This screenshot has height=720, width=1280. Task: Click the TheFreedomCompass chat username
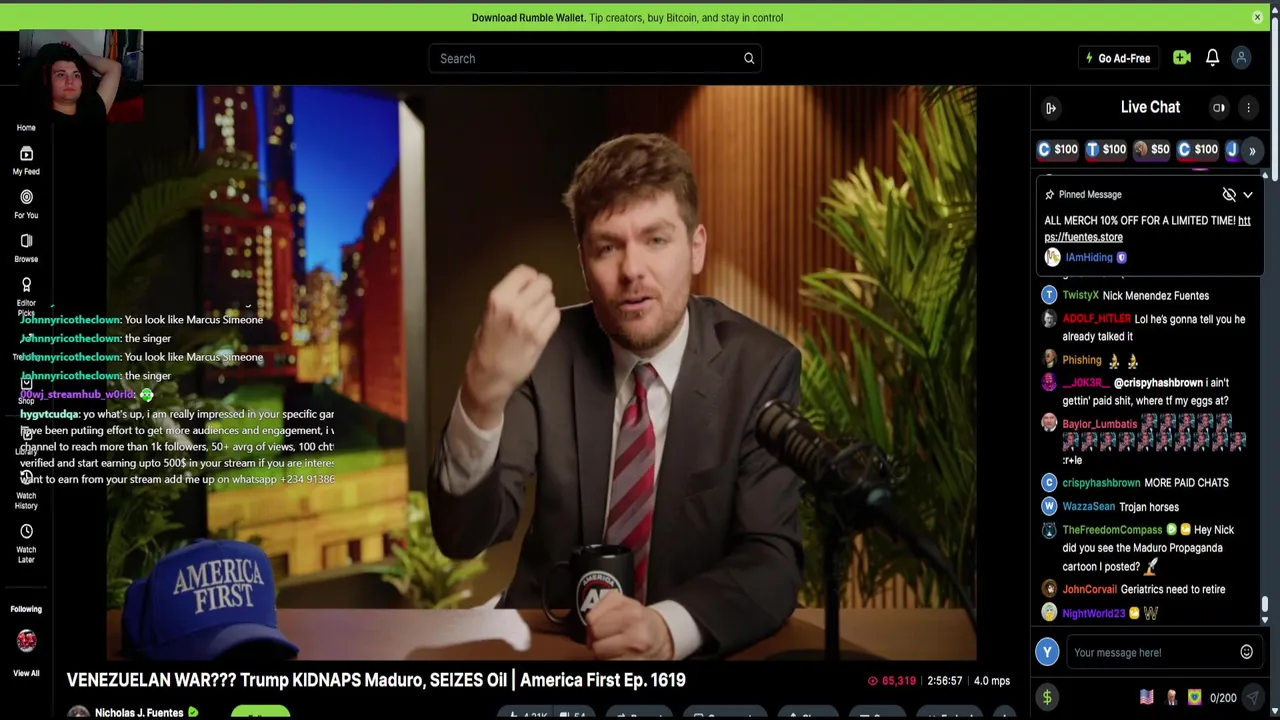1112,530
